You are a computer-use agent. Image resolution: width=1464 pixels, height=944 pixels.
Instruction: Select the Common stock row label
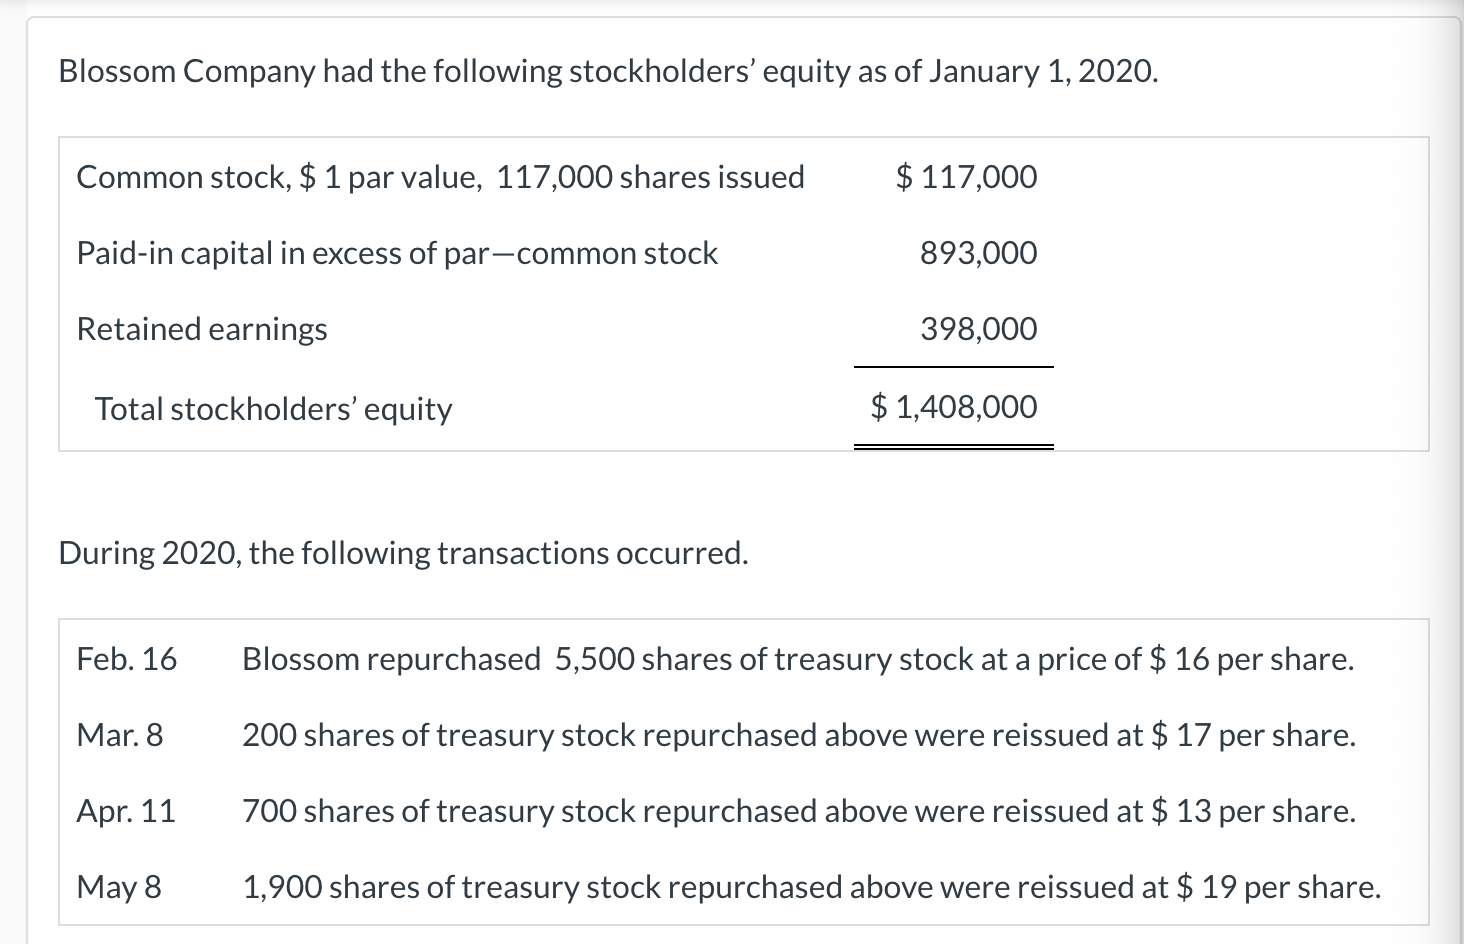coord(440,177)
